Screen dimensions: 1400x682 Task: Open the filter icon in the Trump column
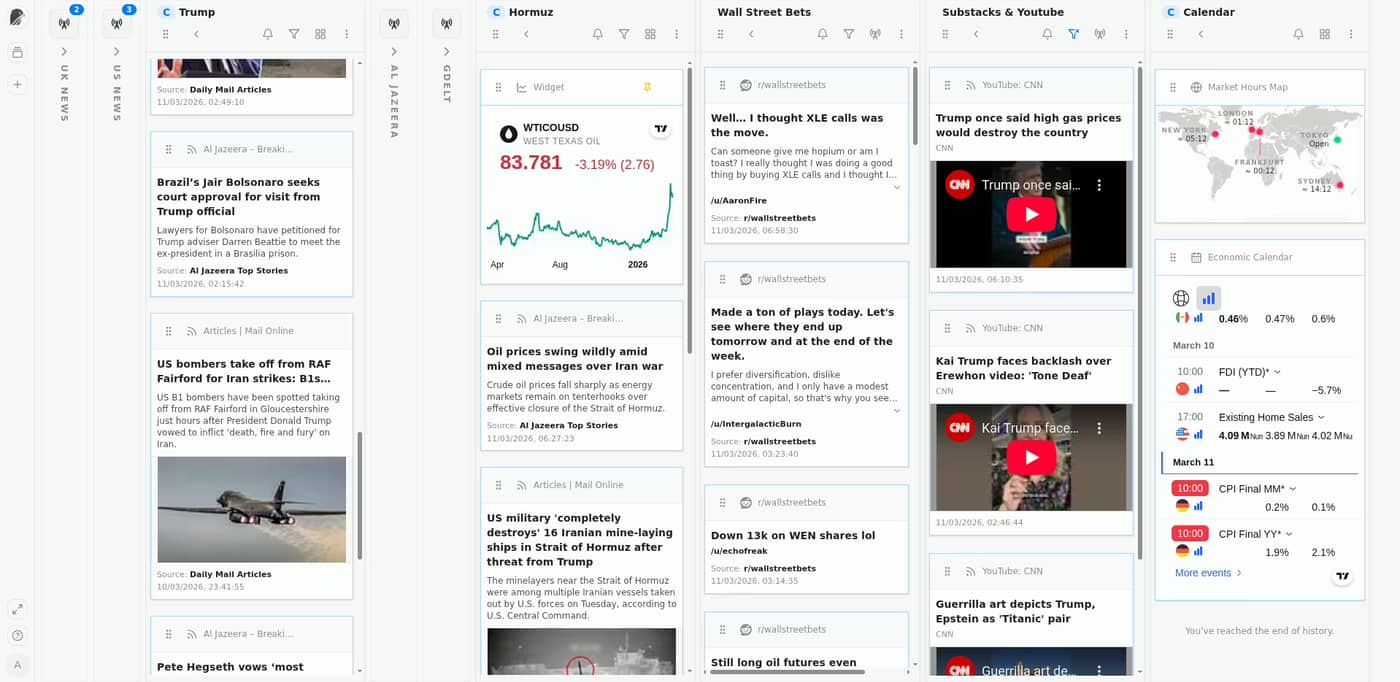click(294, 34)
